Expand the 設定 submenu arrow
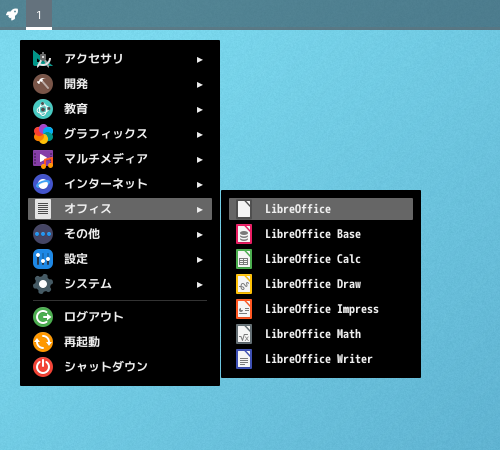The height and width of the screenshot is (450, 500). point(199,260)
